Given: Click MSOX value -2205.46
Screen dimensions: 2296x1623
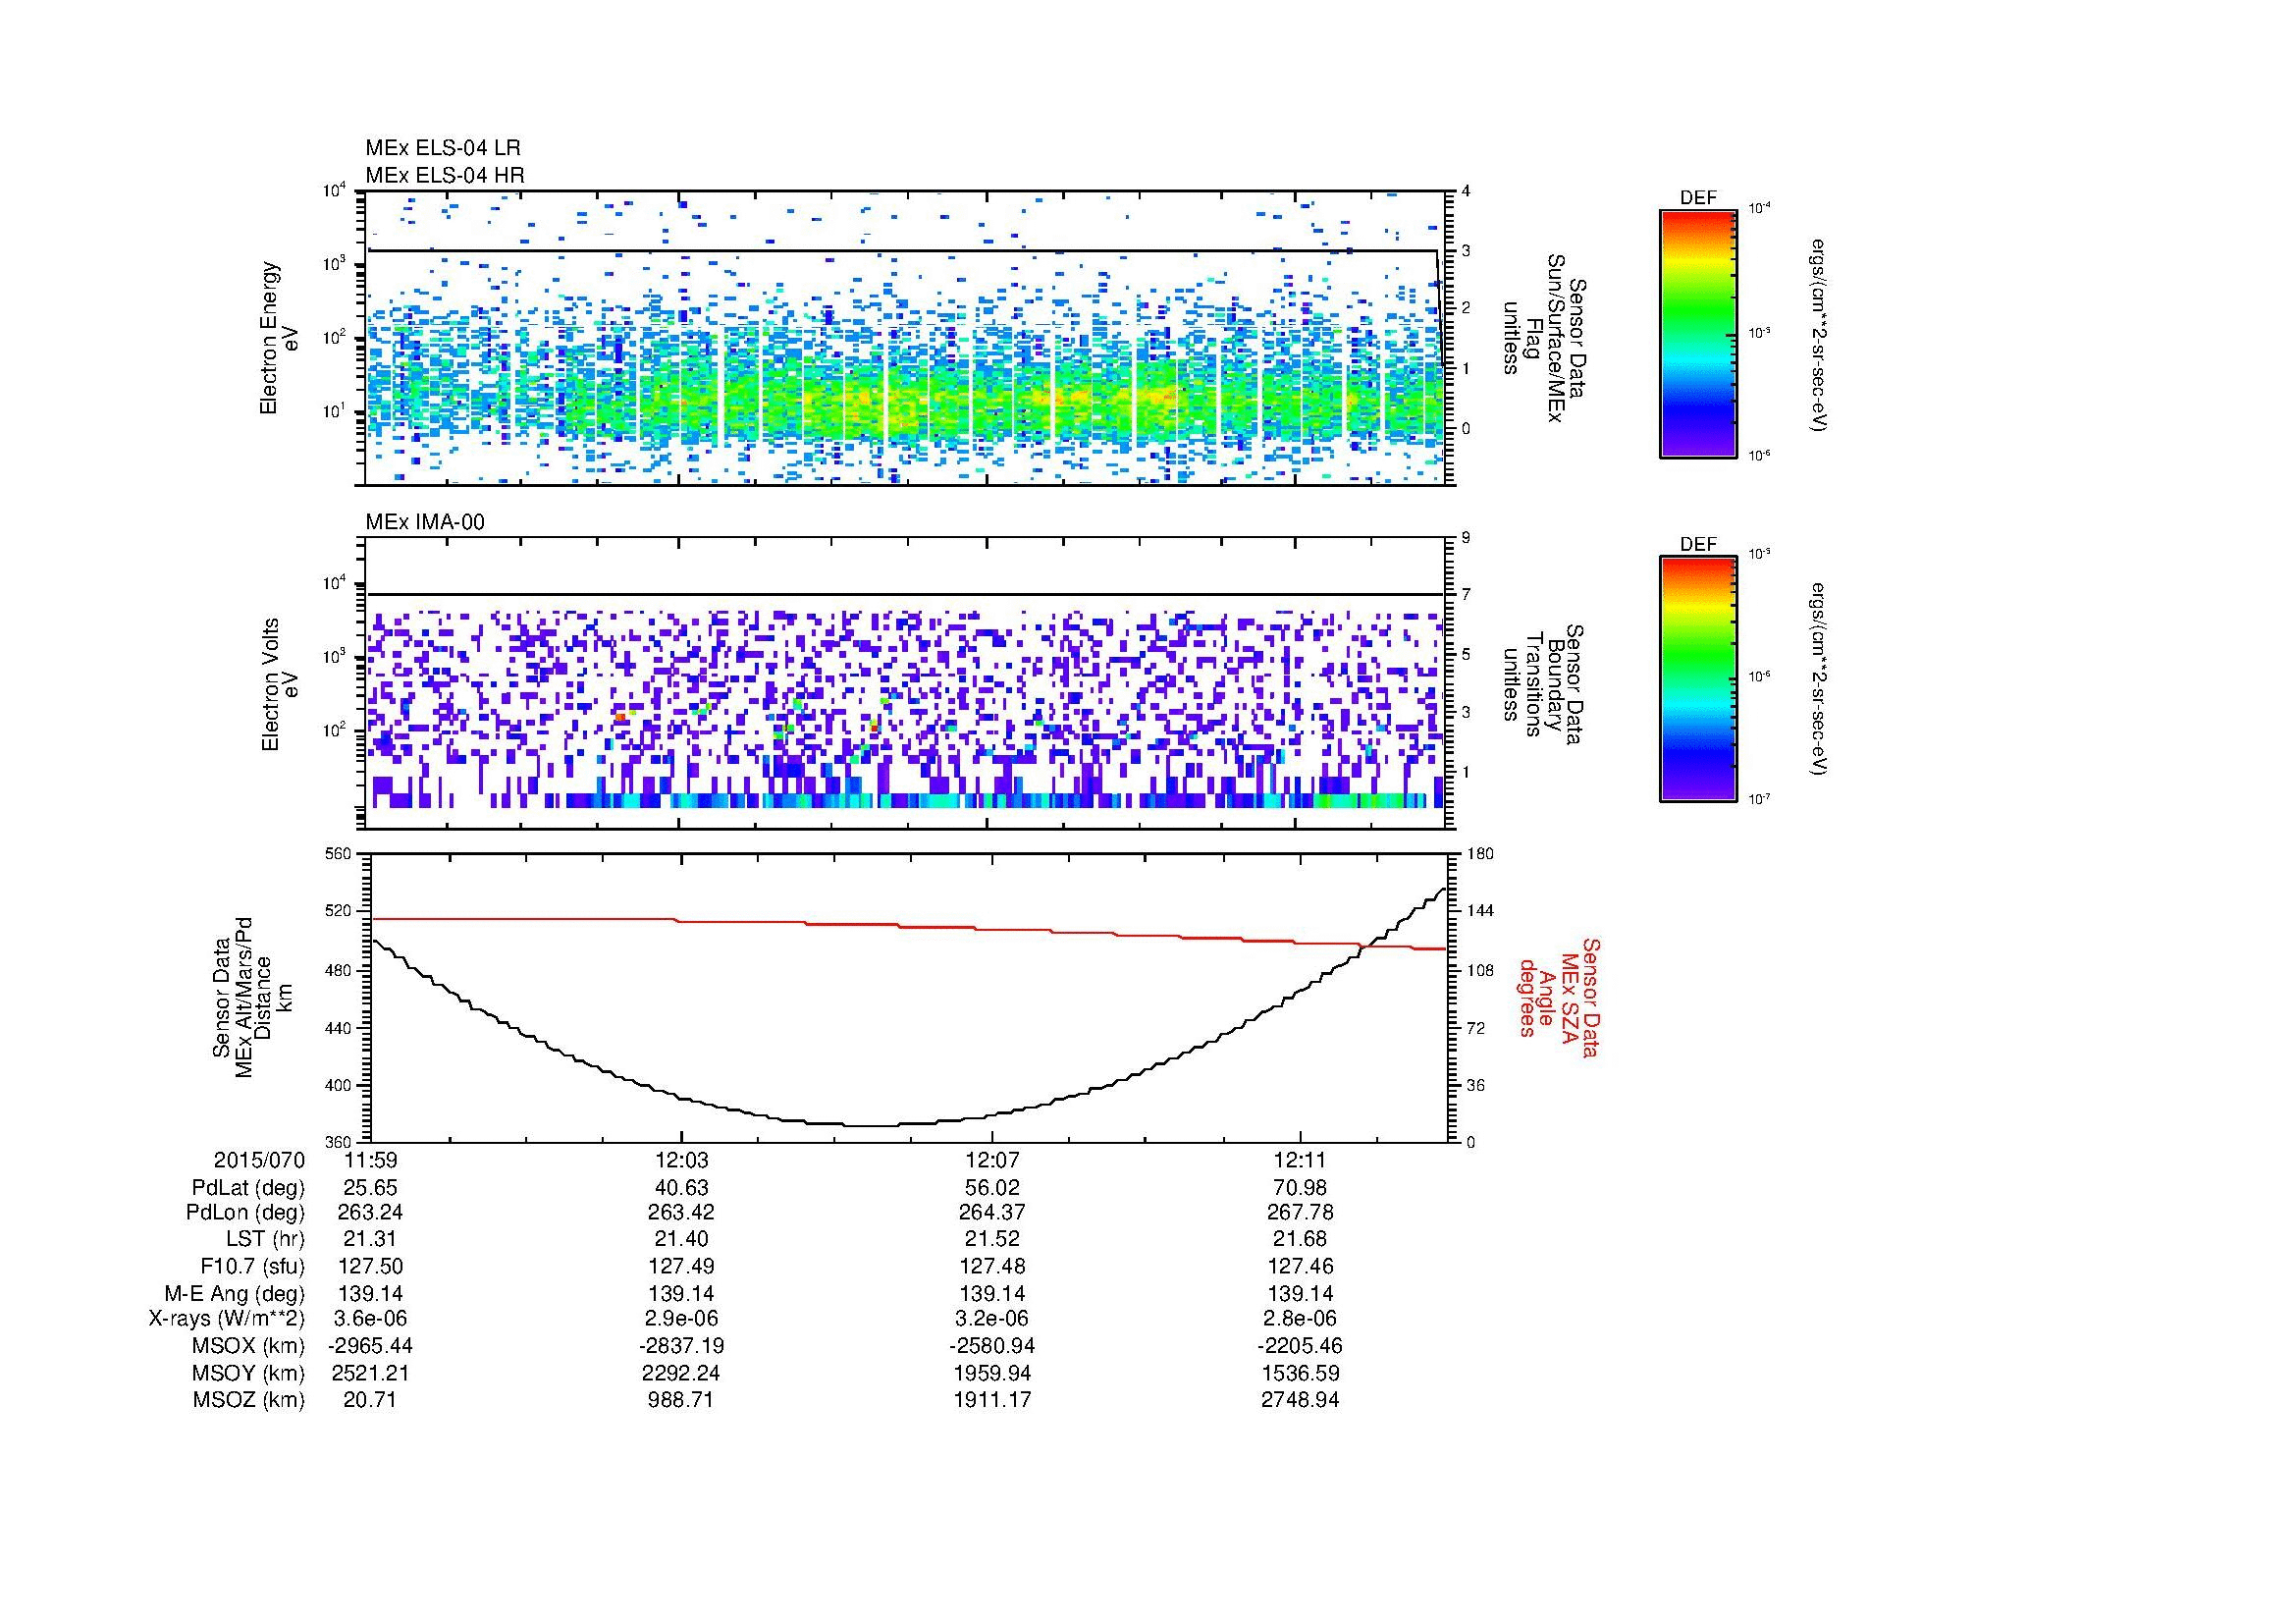Looking at the screenshot, I should [x=1300, y=1346].
